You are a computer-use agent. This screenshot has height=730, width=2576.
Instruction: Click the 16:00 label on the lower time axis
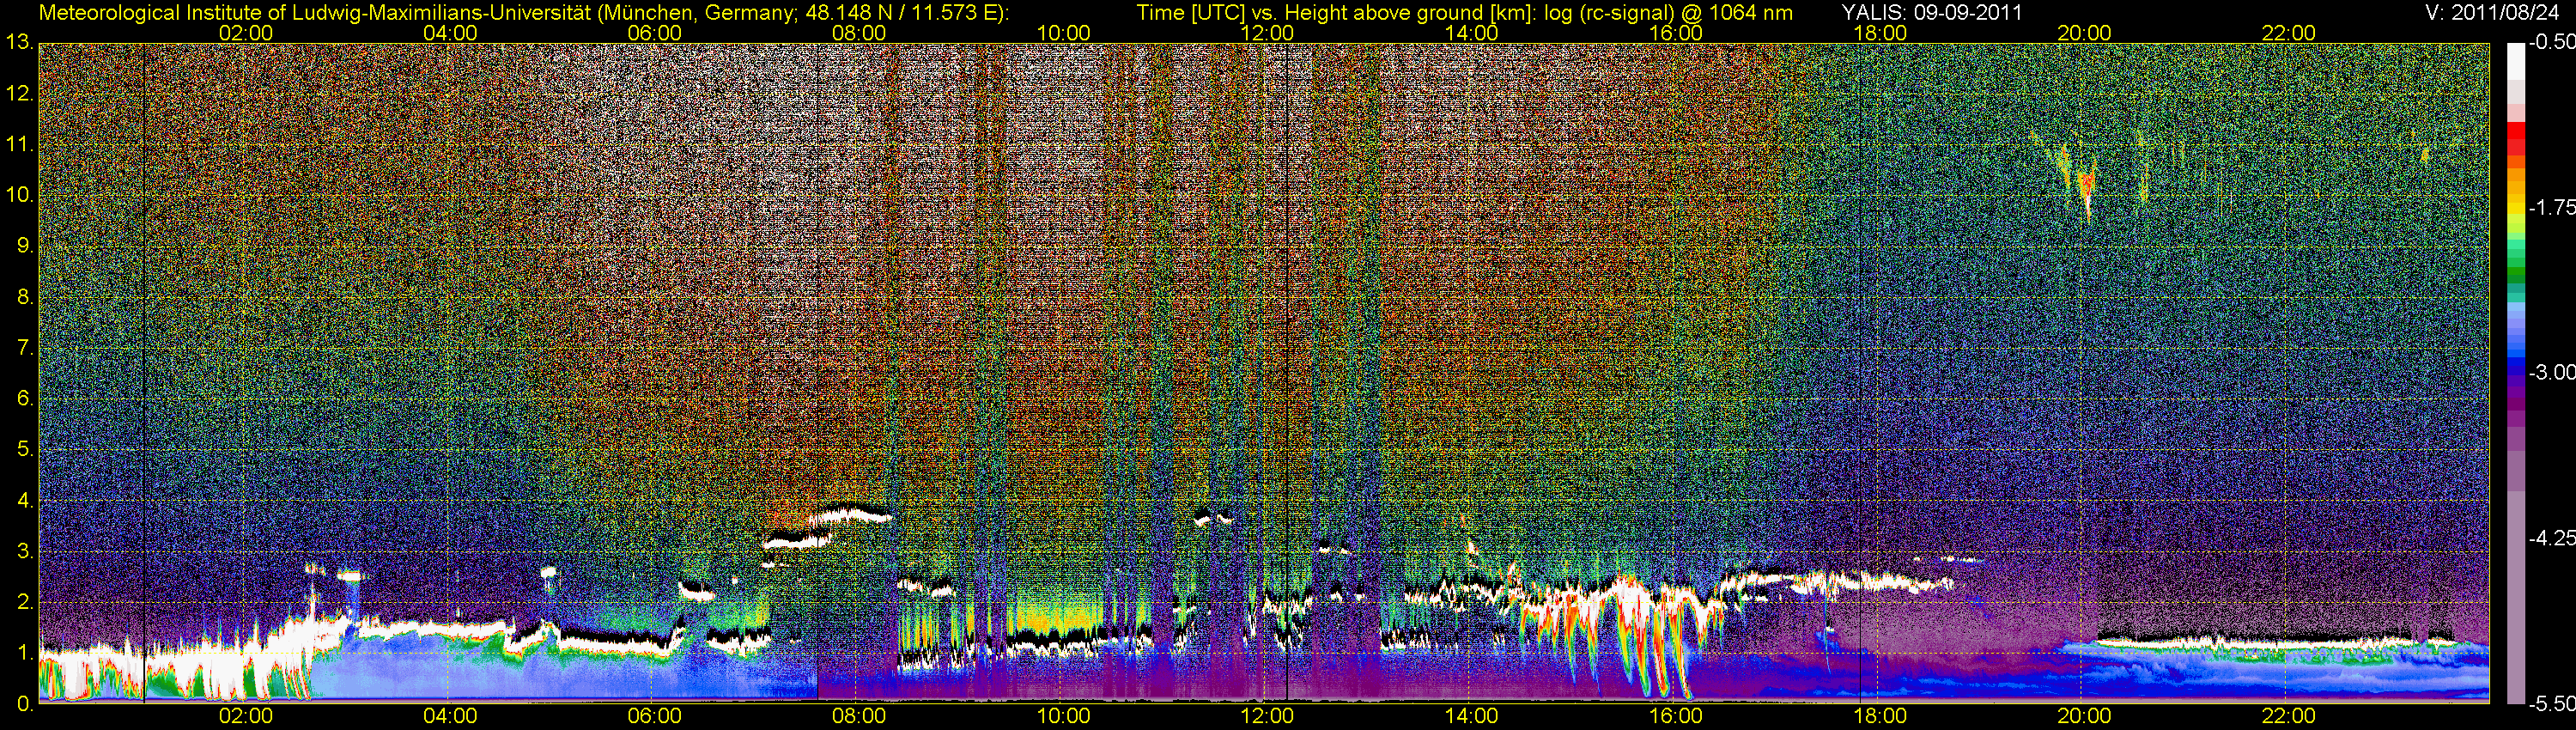point(1676,716)
